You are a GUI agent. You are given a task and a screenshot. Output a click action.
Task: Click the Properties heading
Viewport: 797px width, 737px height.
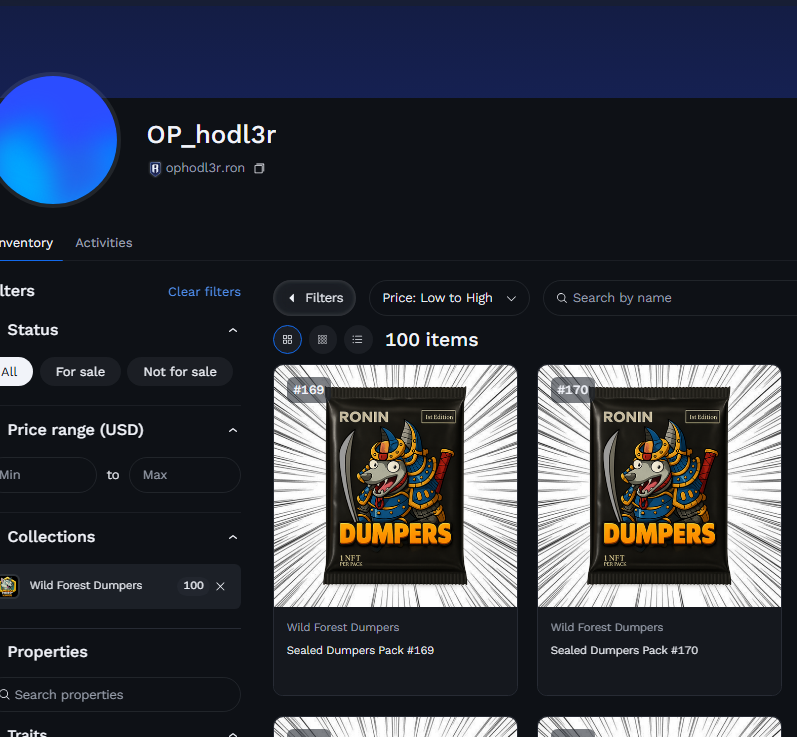pos(48,652)
